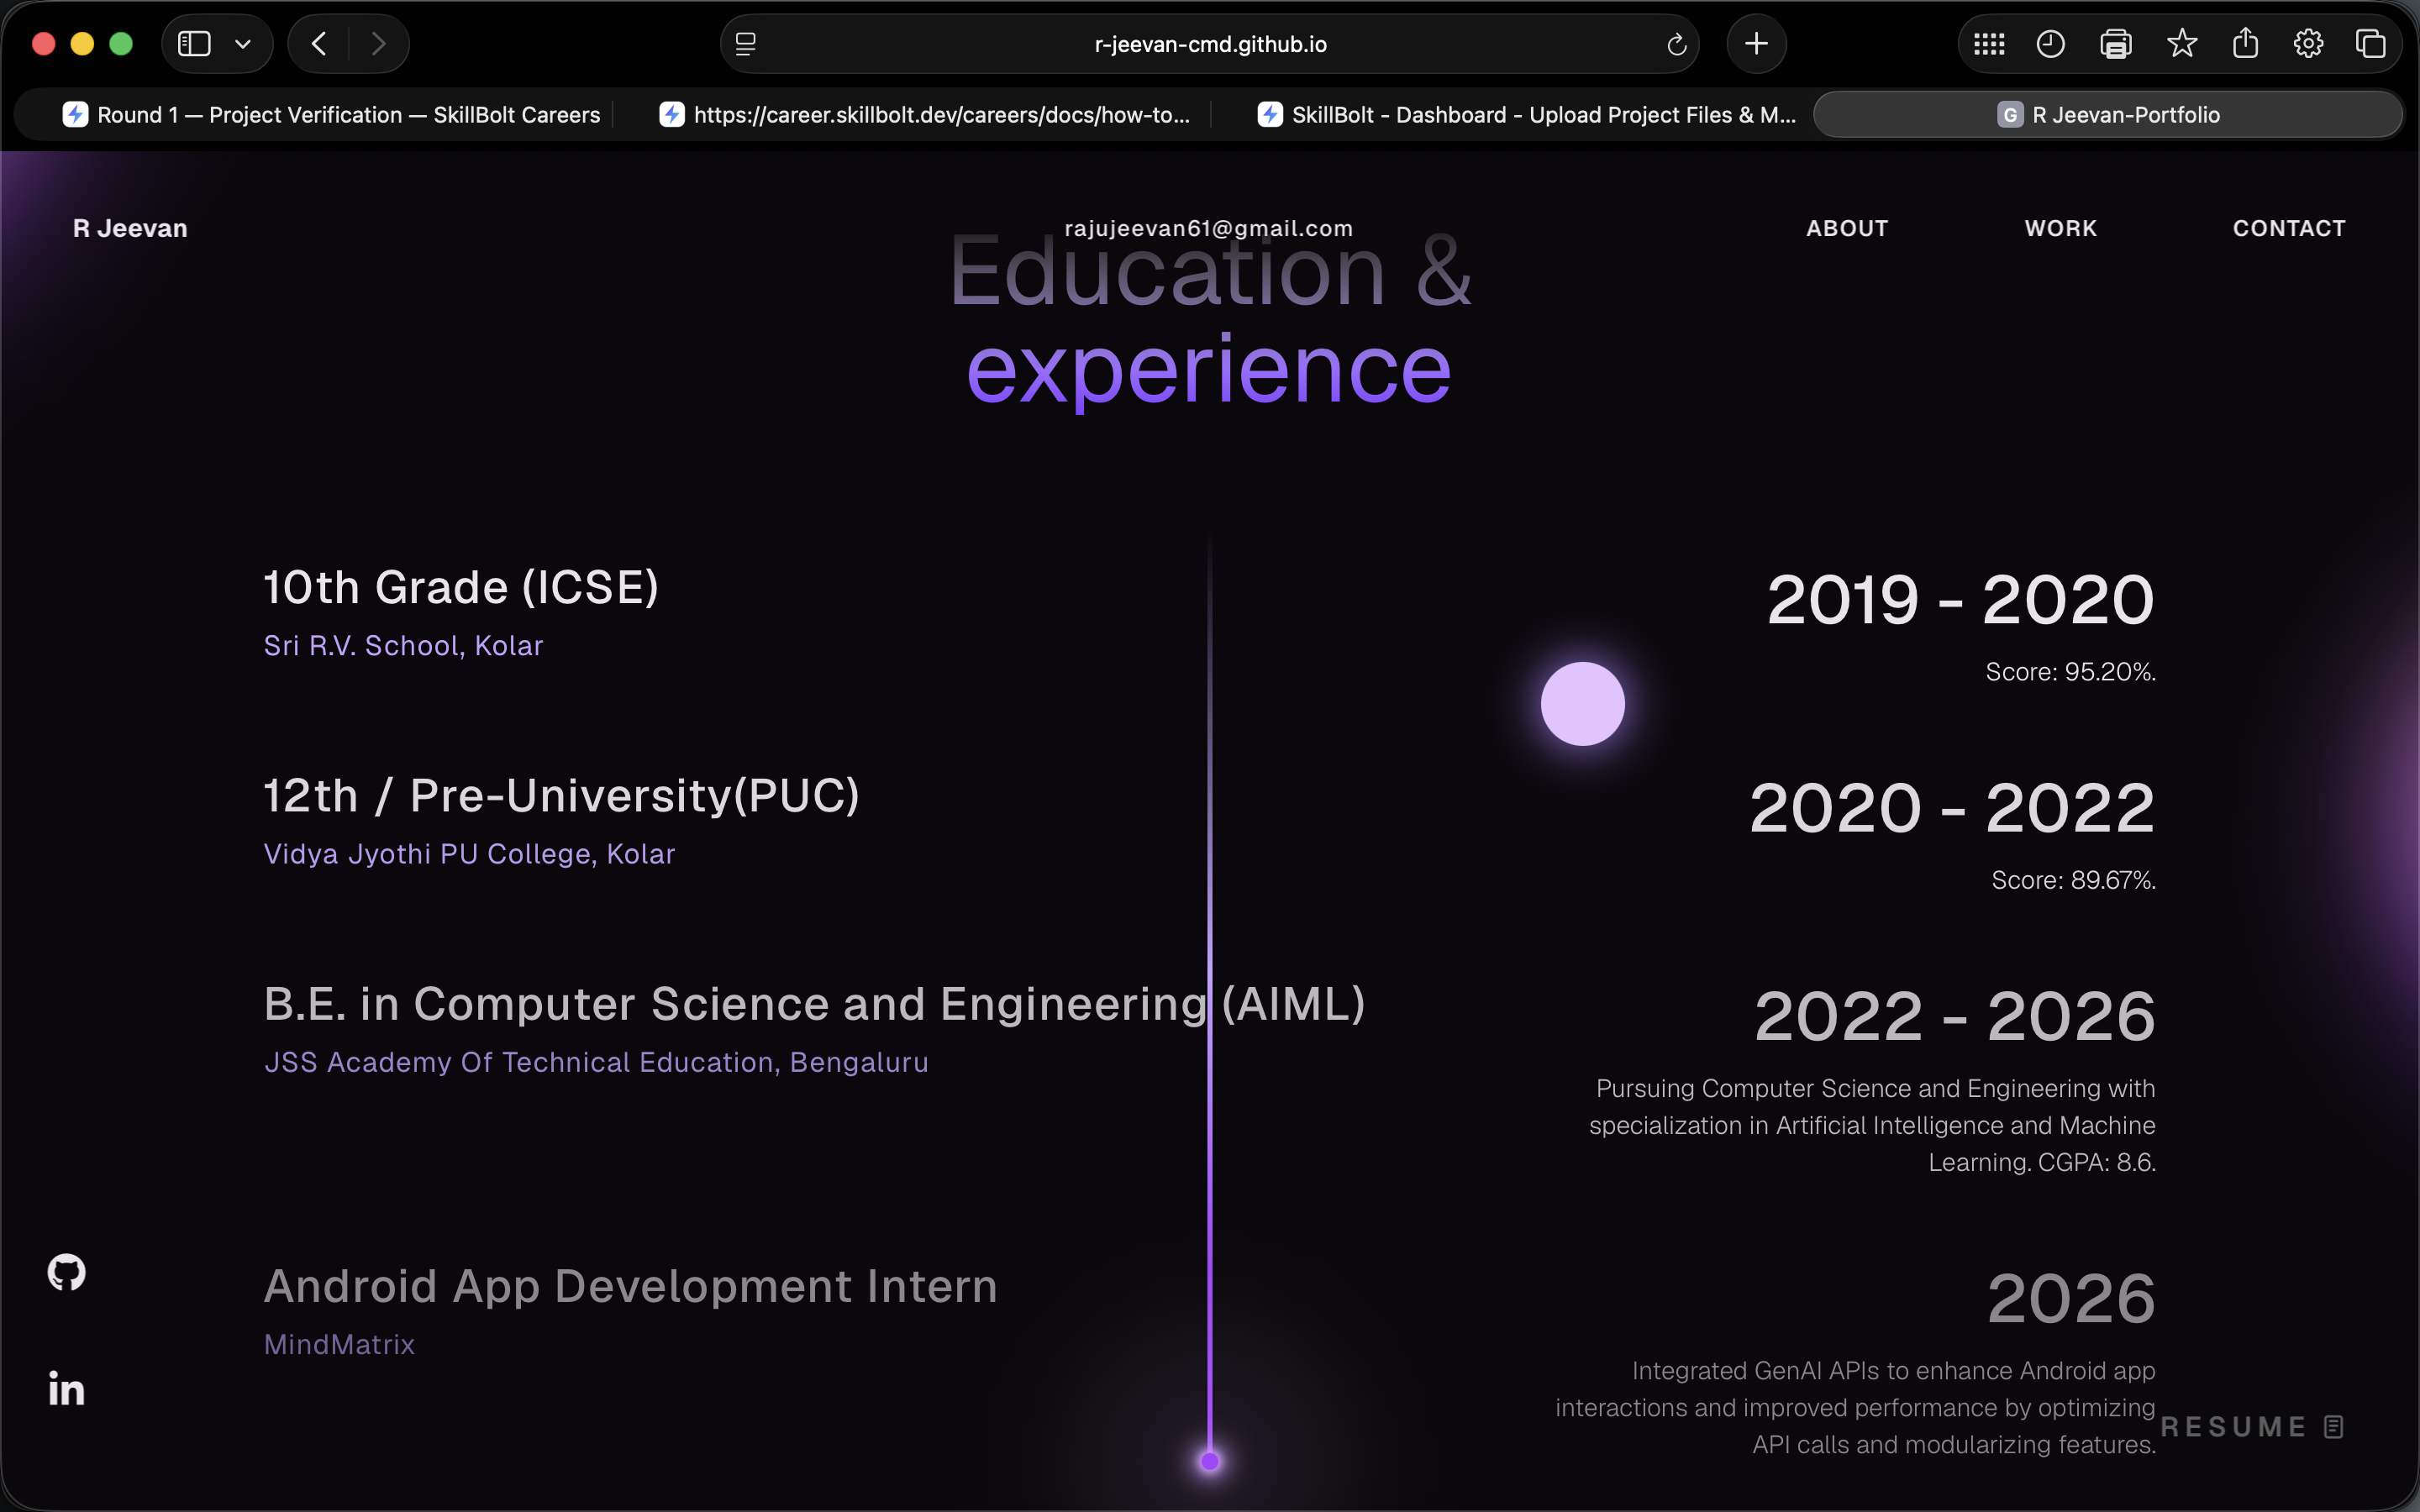Click the MindMatrix company name
This screenshot has height=1512, width=2420.
pos(339,1344)
